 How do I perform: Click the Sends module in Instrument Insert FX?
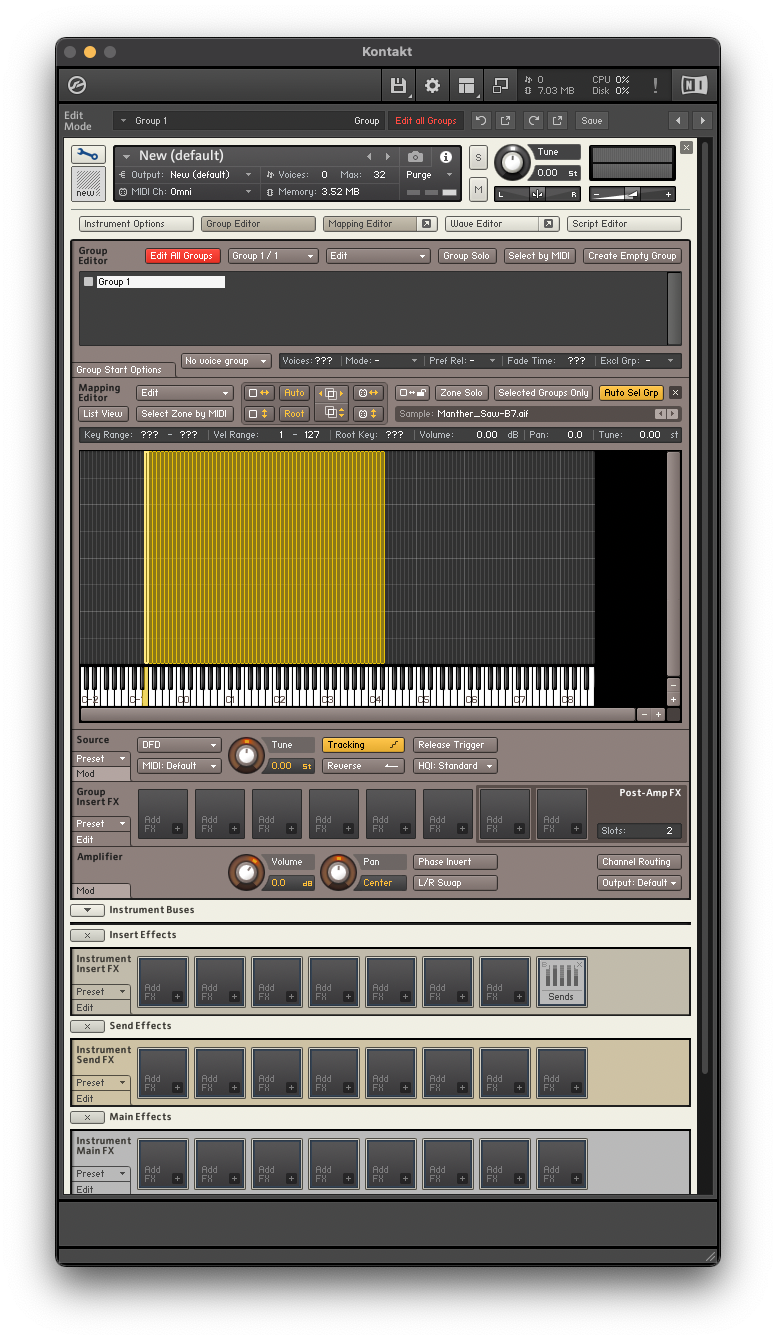561,982
